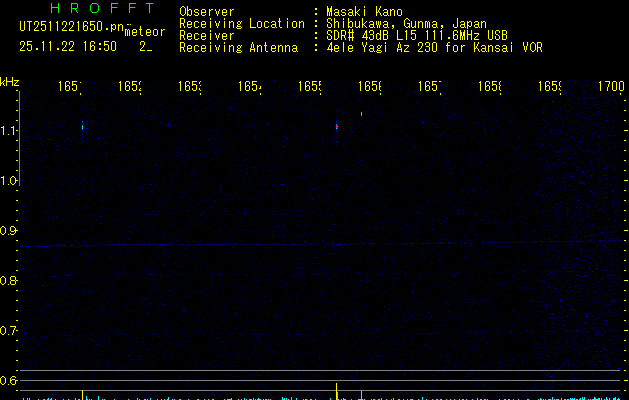
Task: Select the 1.1 kHz frequency tick
Action: 10,131
